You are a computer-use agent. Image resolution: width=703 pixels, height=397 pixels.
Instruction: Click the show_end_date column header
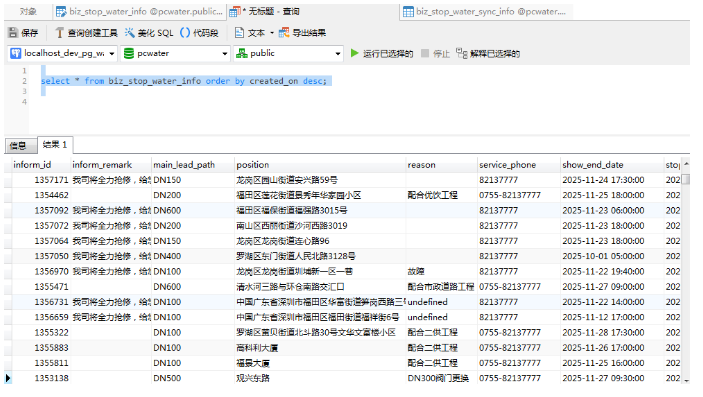612,165
